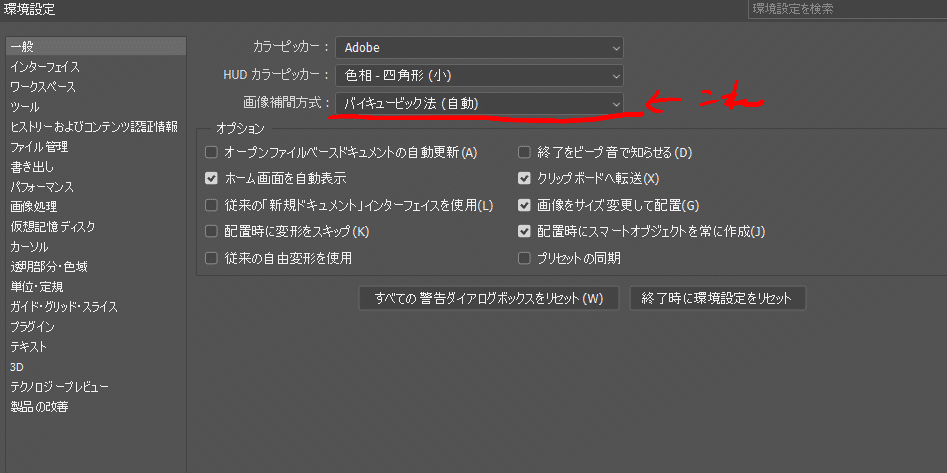Click すべての警告ダイアログボックスをリセット button

[x=489, y=298]
